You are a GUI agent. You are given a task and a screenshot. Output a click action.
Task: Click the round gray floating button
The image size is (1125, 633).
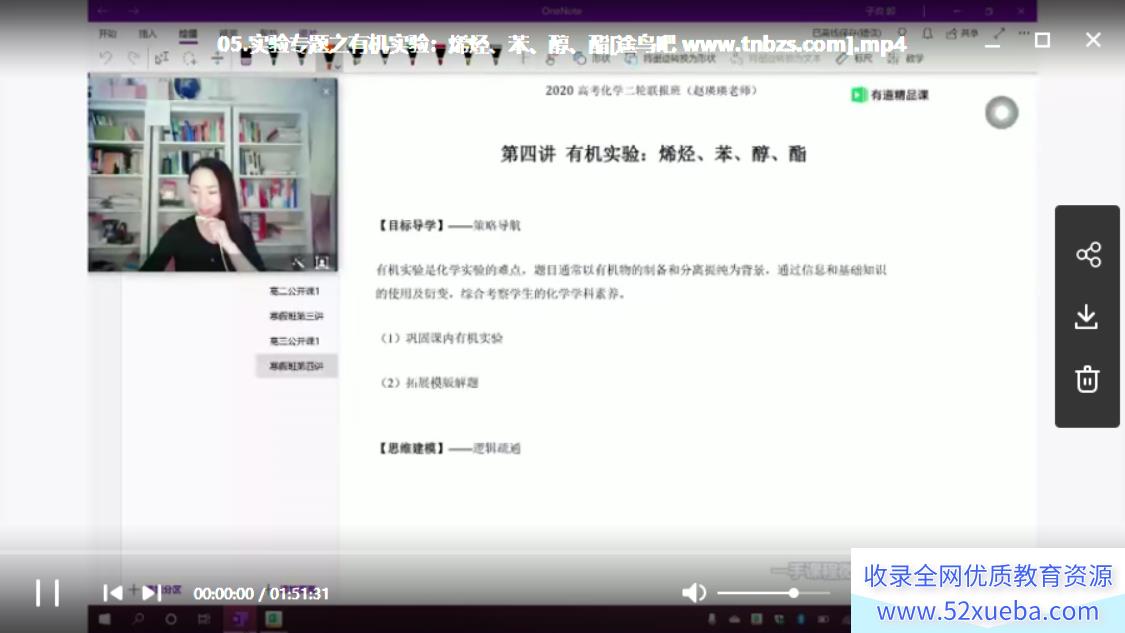click(x=1002, y=113)
